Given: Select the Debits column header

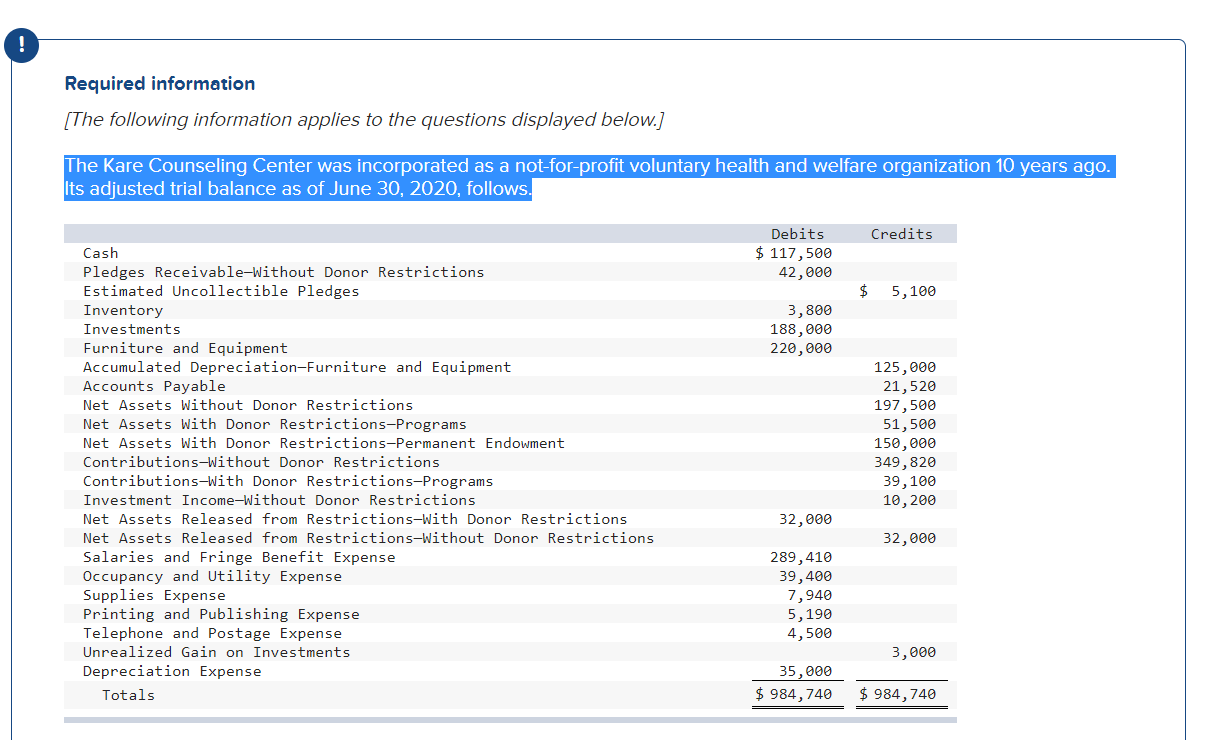Looking at the screenshot, I should click(x=797, y=233).
